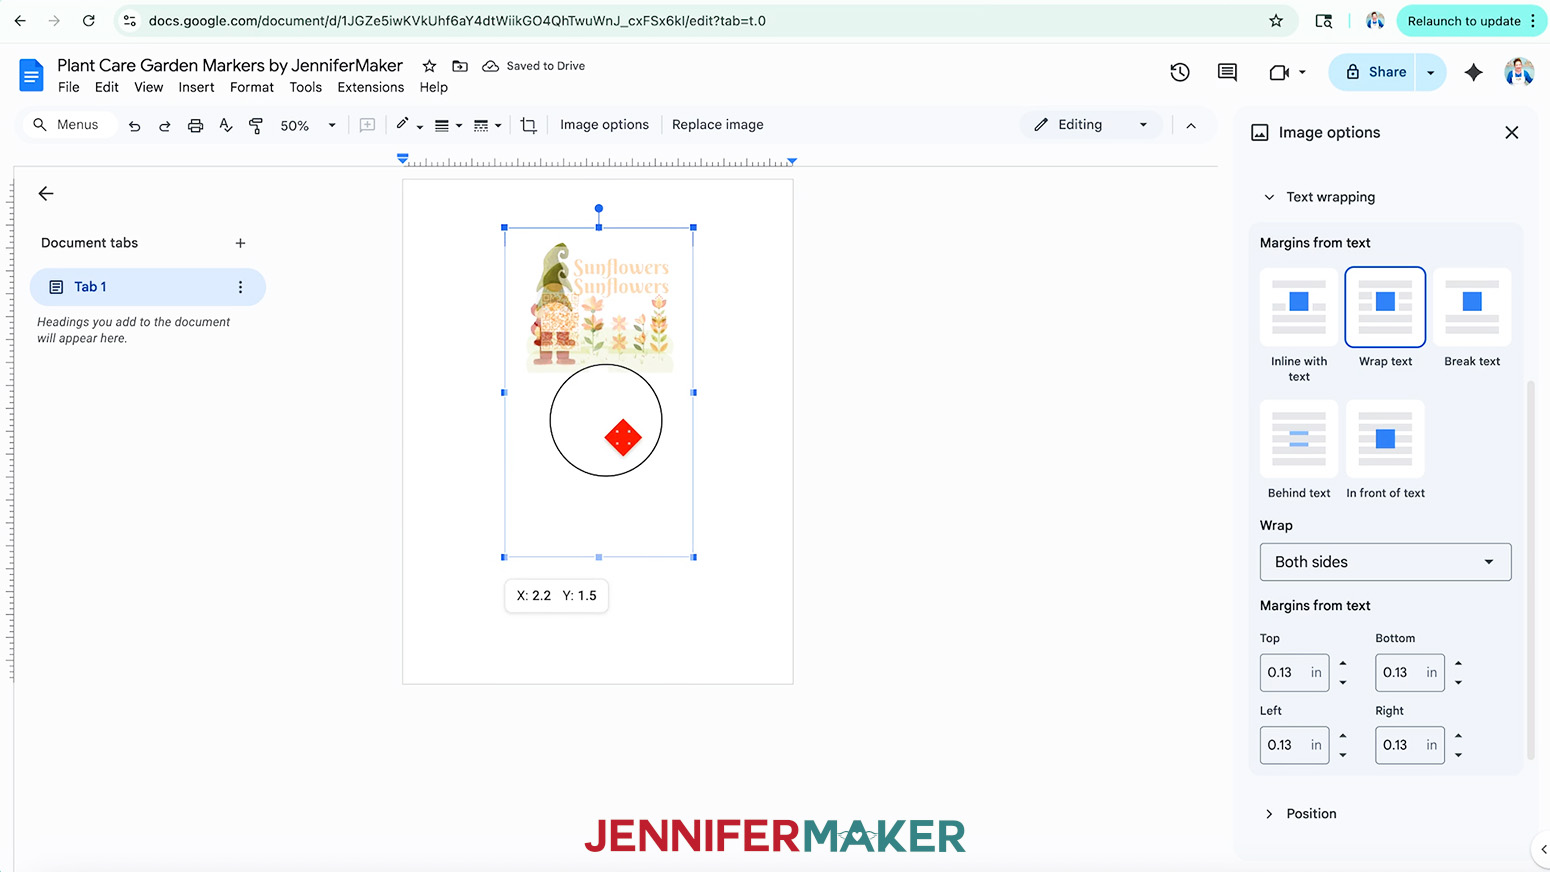Open the View menu
The width and height of the screenshot is (1550, 872).
148,87
